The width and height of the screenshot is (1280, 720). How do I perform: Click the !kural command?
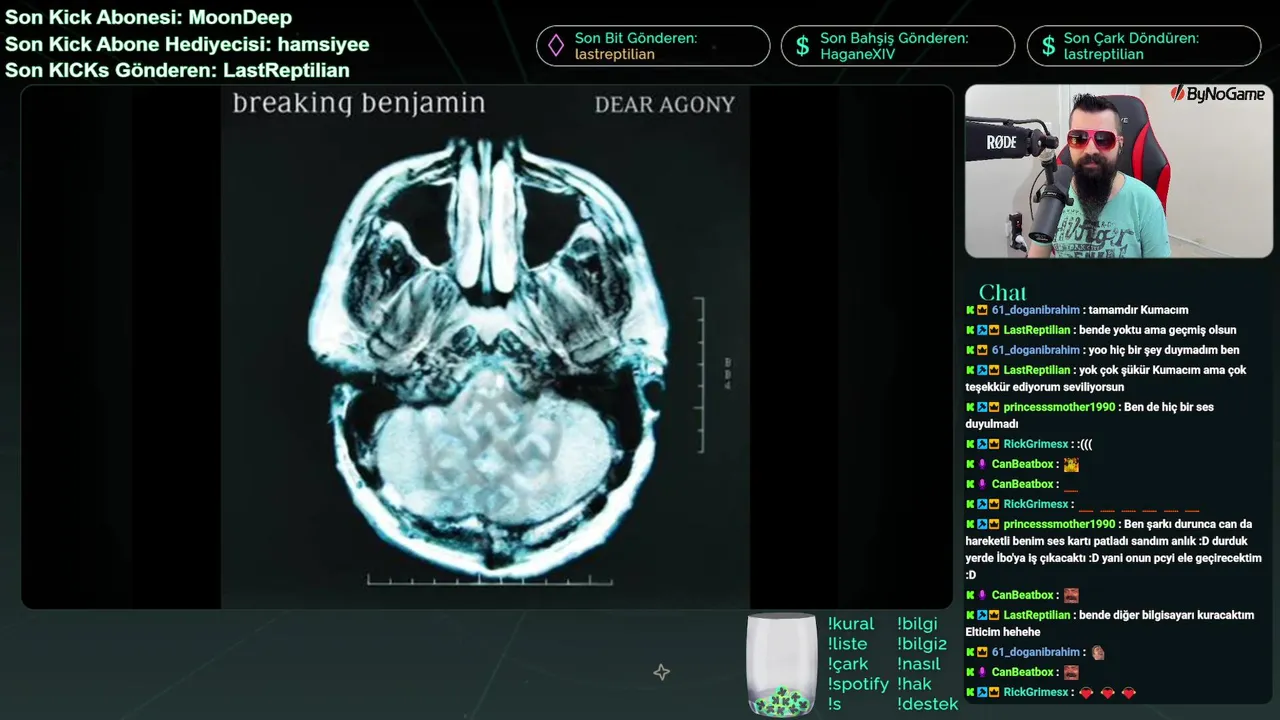(x=851, y=624)
